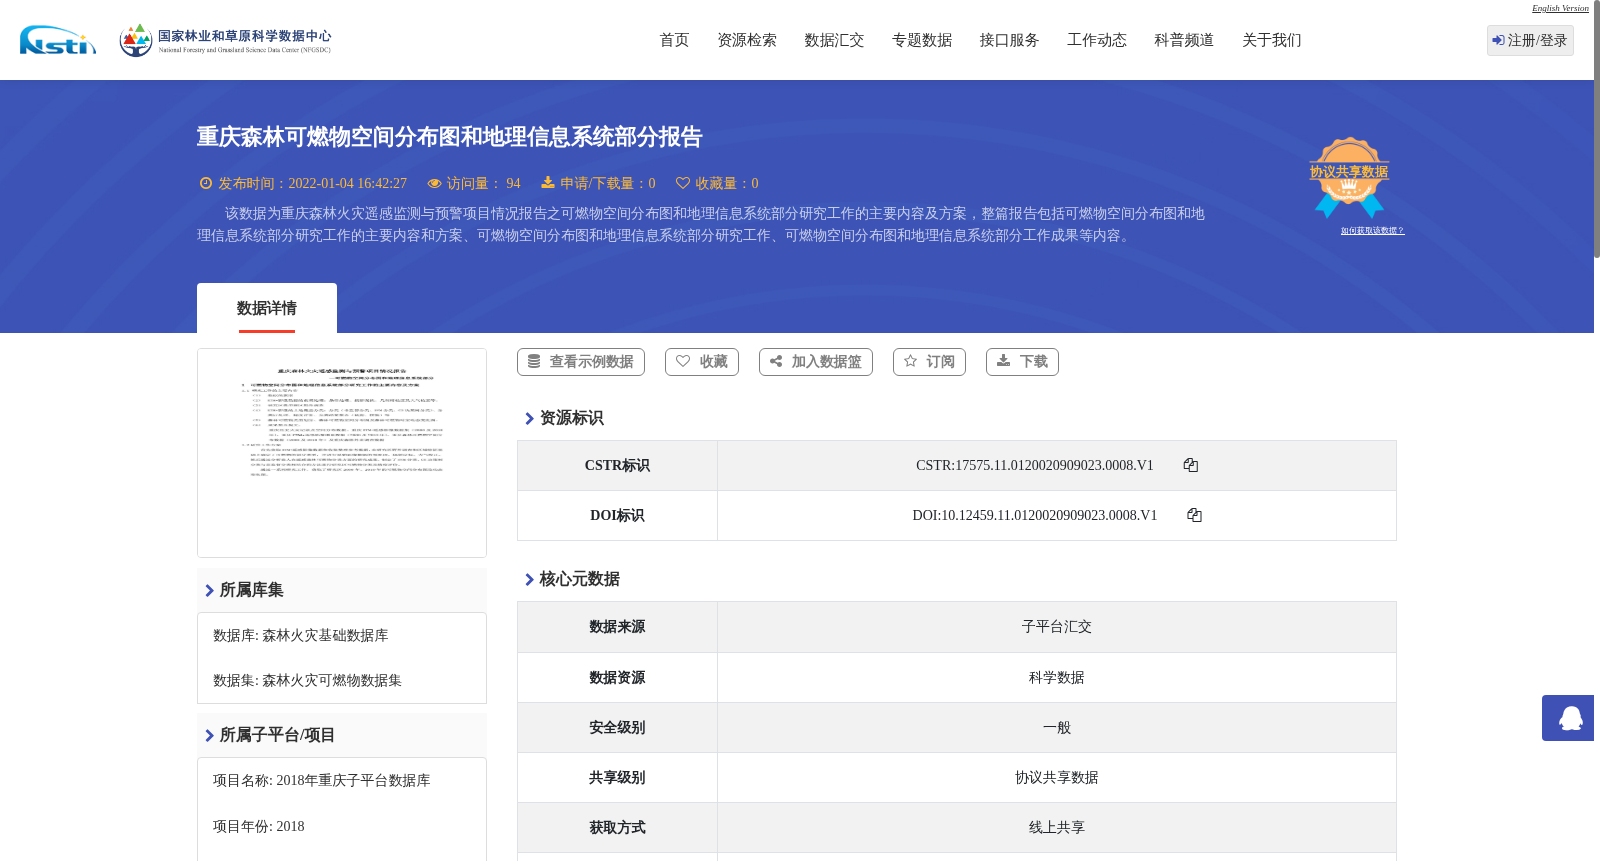Open 关于我们 menu item
Screen dimensions: 1600x861
[x=1272, y=40]
